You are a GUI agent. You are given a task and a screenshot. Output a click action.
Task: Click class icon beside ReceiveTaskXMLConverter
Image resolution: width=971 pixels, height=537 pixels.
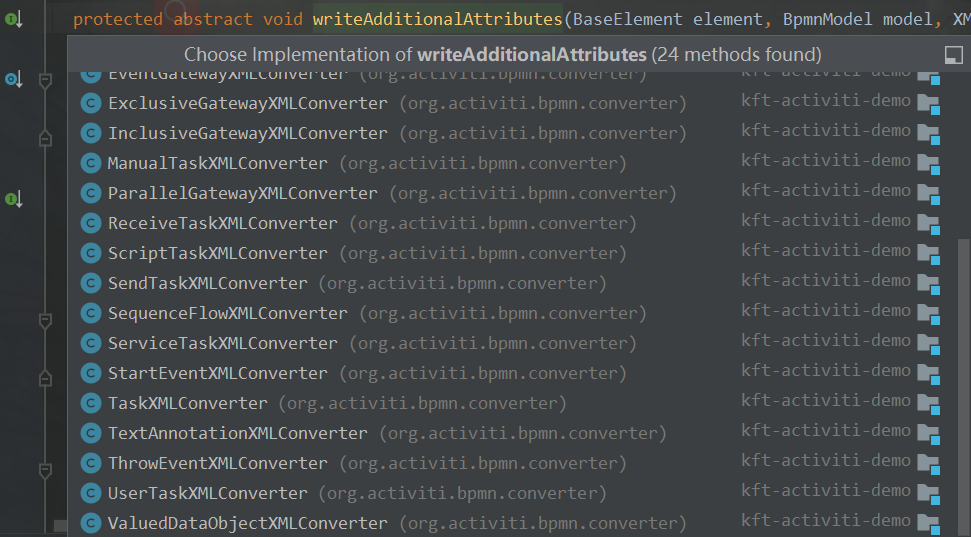(91, 223)
